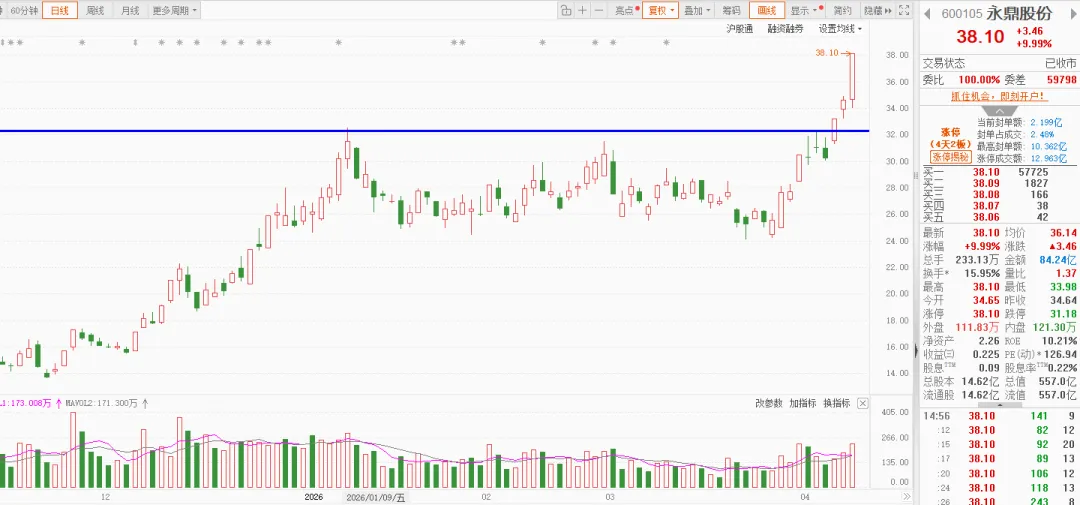
Task: Toggle the 日线 daily chart period
Action: tap(60, 10)
